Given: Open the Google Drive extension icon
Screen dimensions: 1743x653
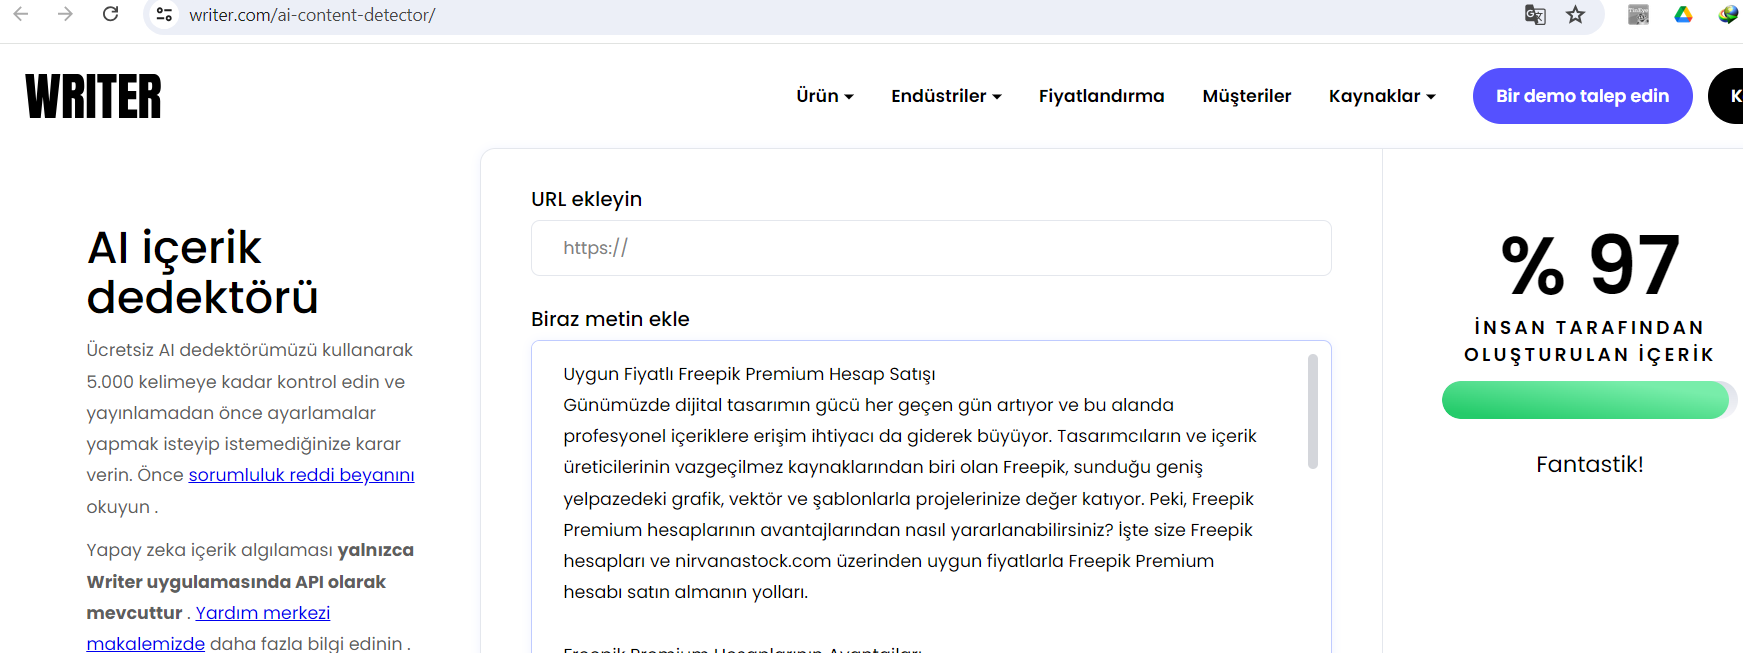Looking at the screenshot, I should click(x=1684, y=15).
